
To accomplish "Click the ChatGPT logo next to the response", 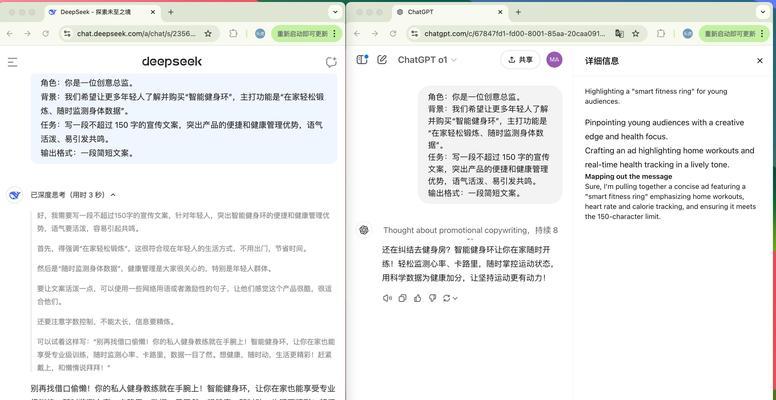I will (x=364, y=230).
